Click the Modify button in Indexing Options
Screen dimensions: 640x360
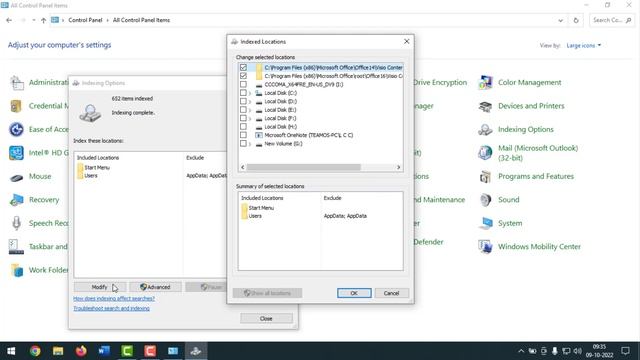pos(100,287)
